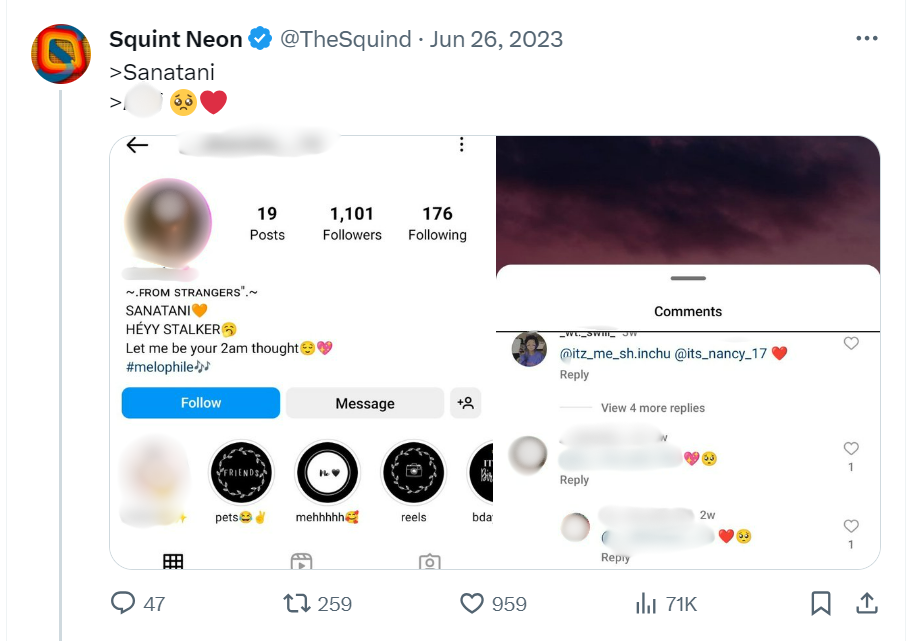Bookmark this tweet
This screenshot has height=641, width=906.
820,603
